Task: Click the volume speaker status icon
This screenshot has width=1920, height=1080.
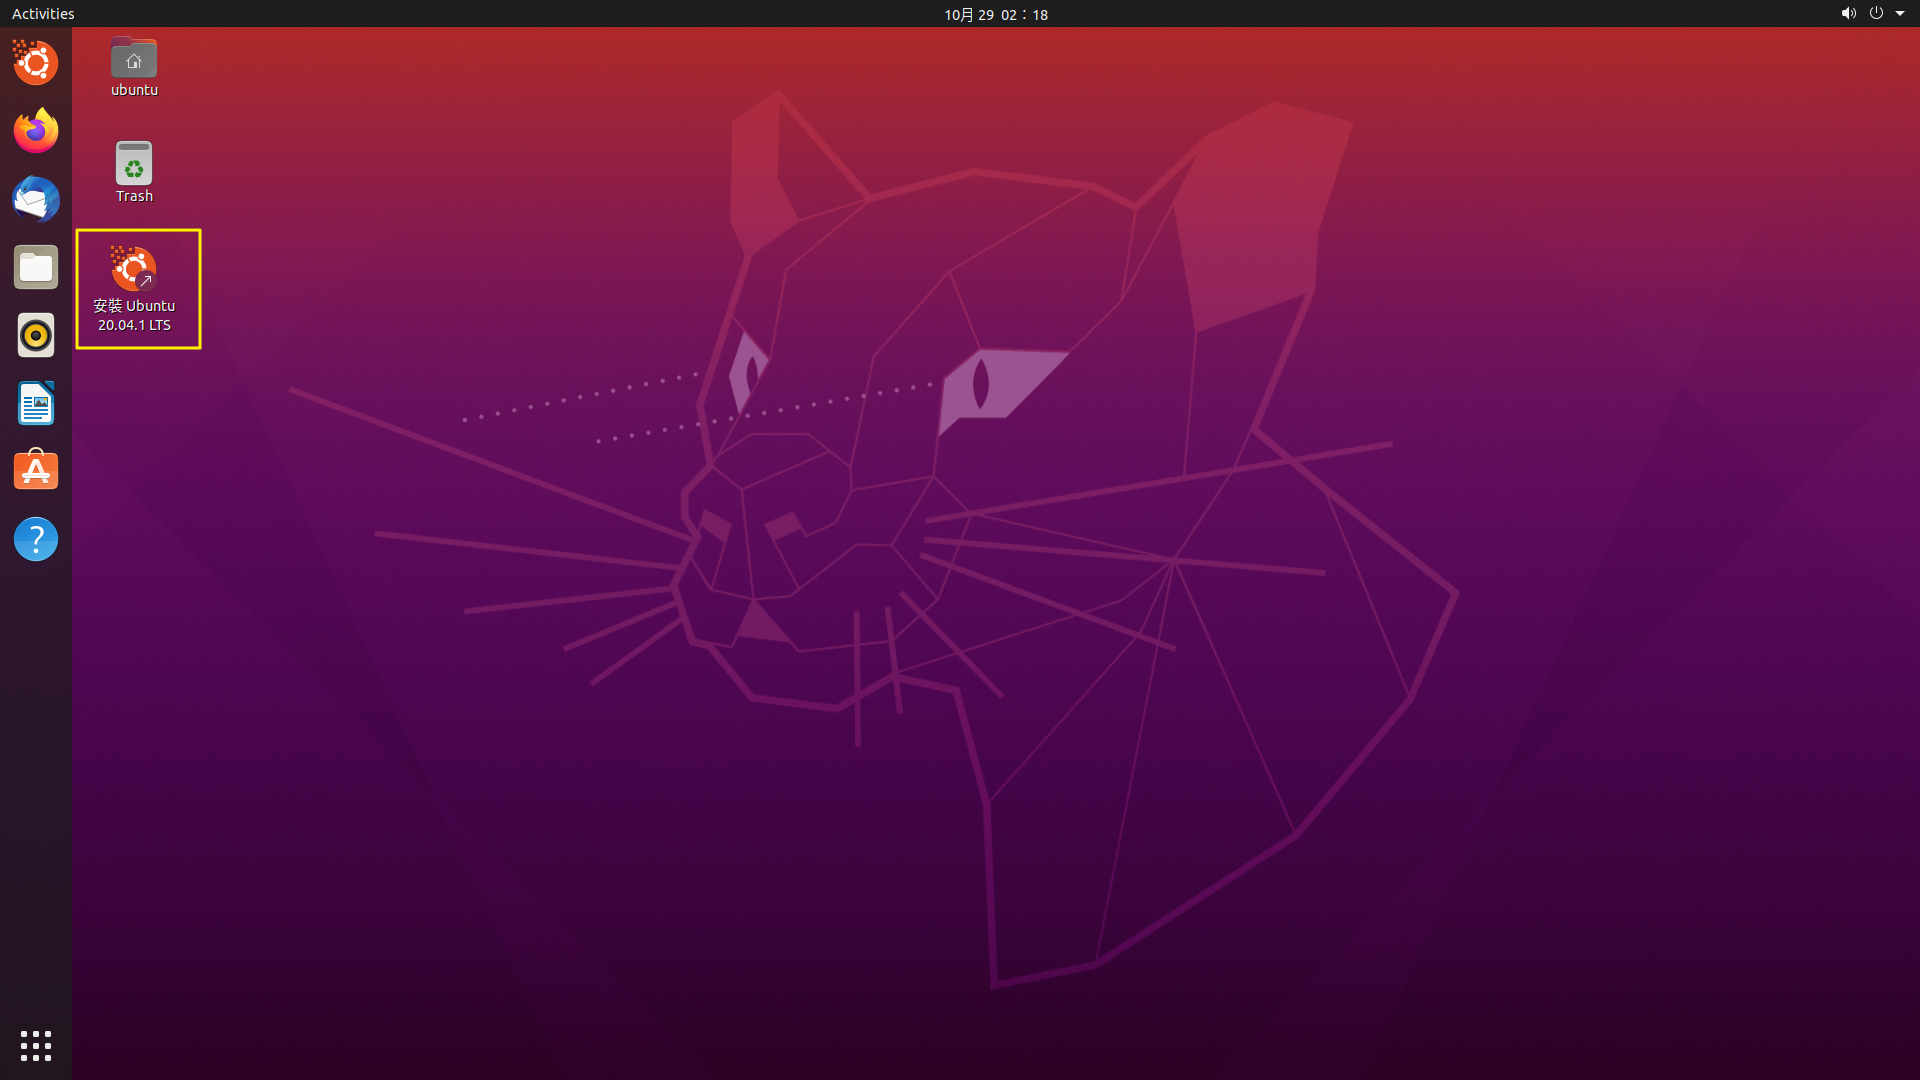Action: point(1848,14)
